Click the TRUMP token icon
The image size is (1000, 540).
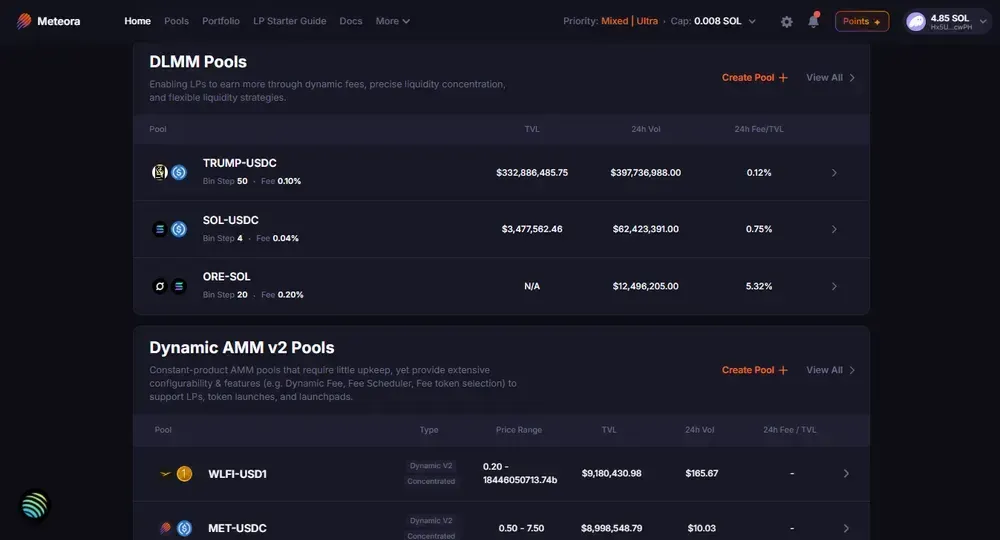(x=159, y=172)
